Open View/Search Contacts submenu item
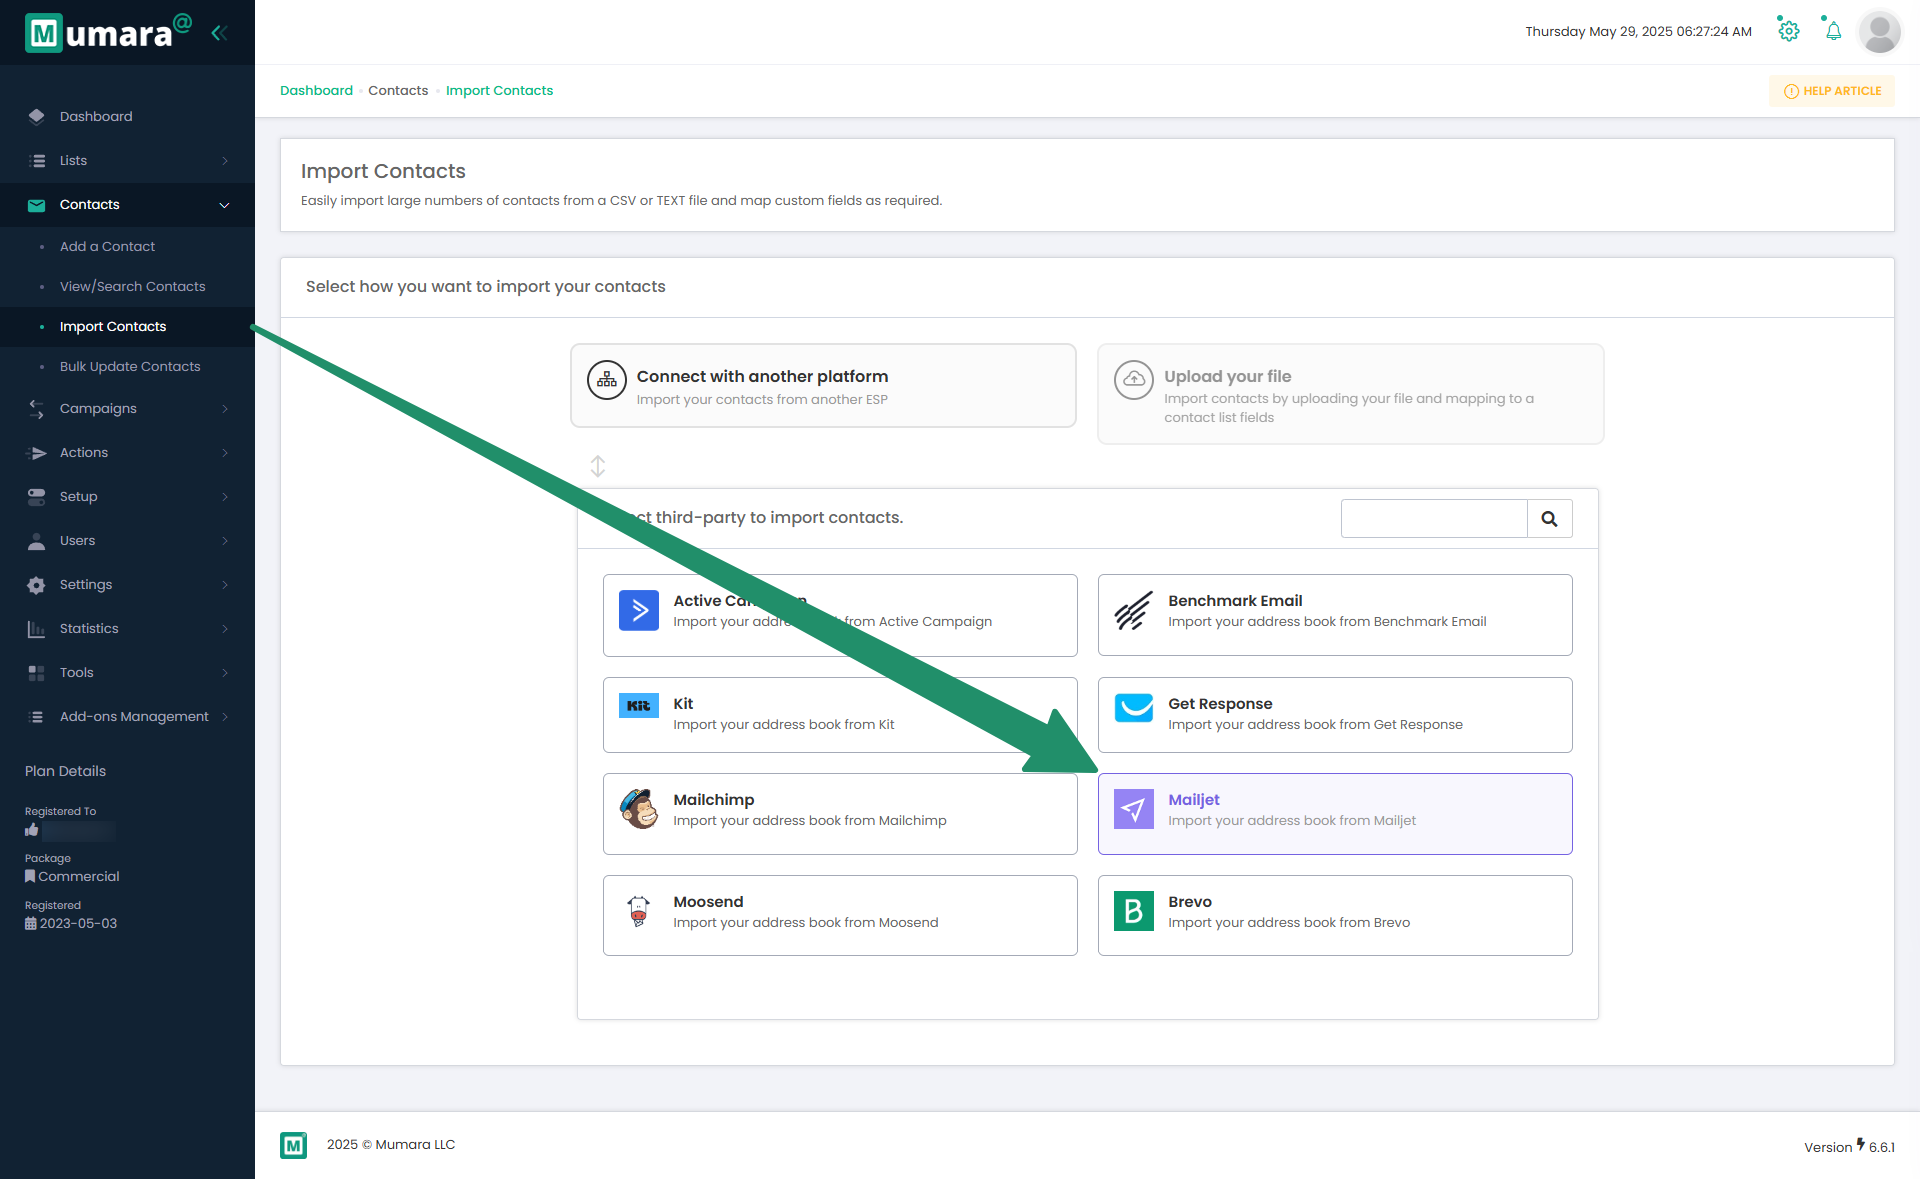The image size is (1920, 1180). (x=132, y=286)
